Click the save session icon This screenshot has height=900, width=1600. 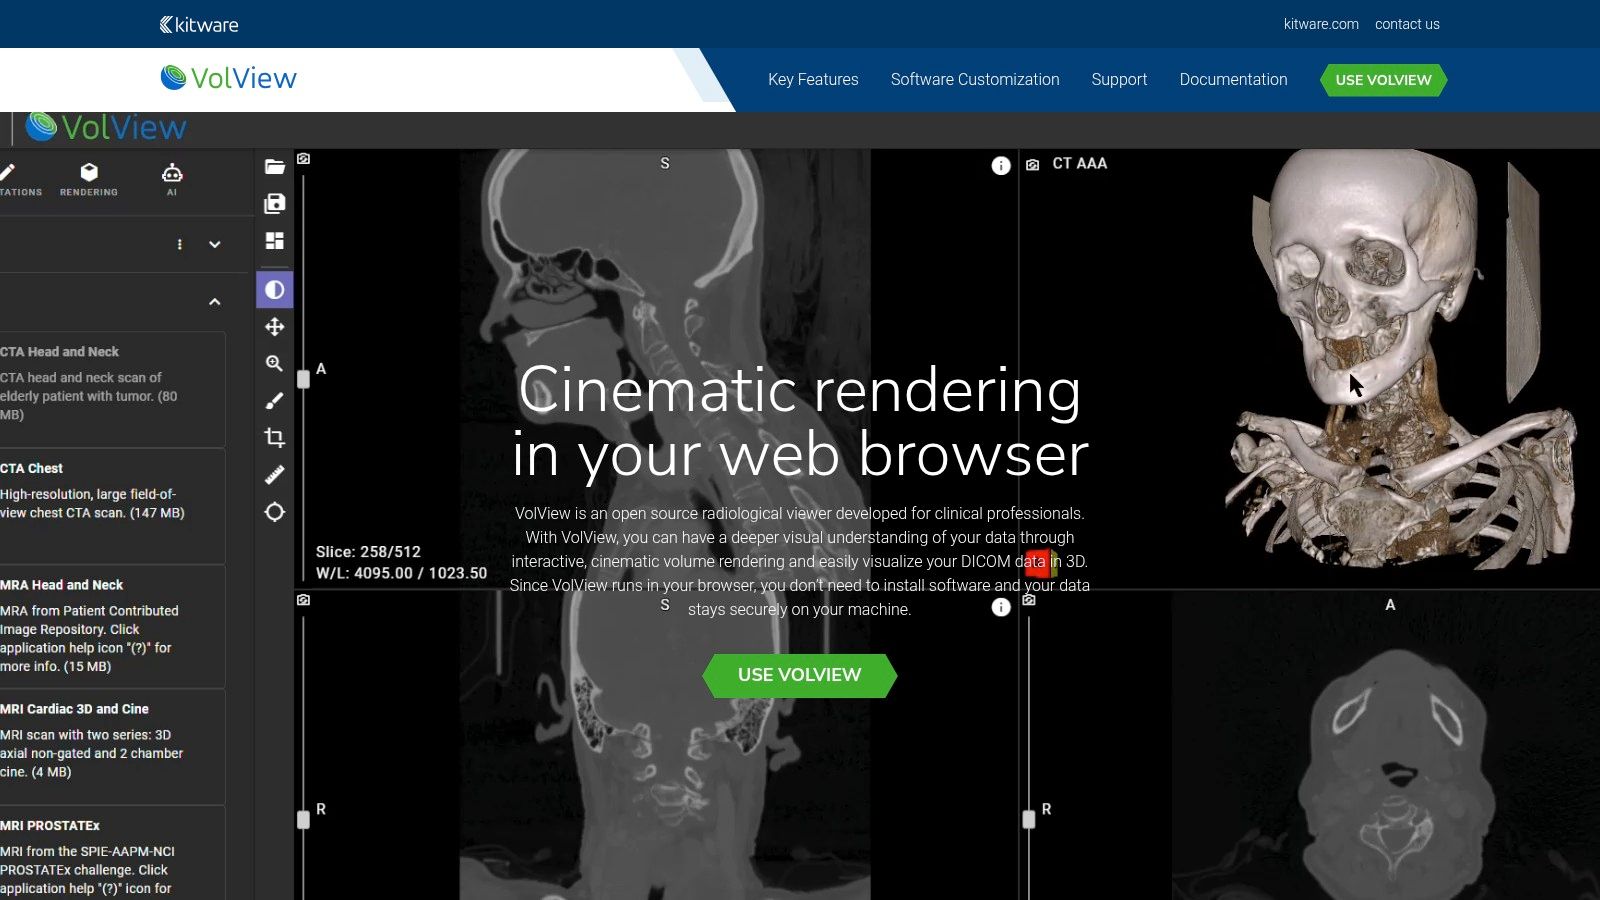(275, 202)
